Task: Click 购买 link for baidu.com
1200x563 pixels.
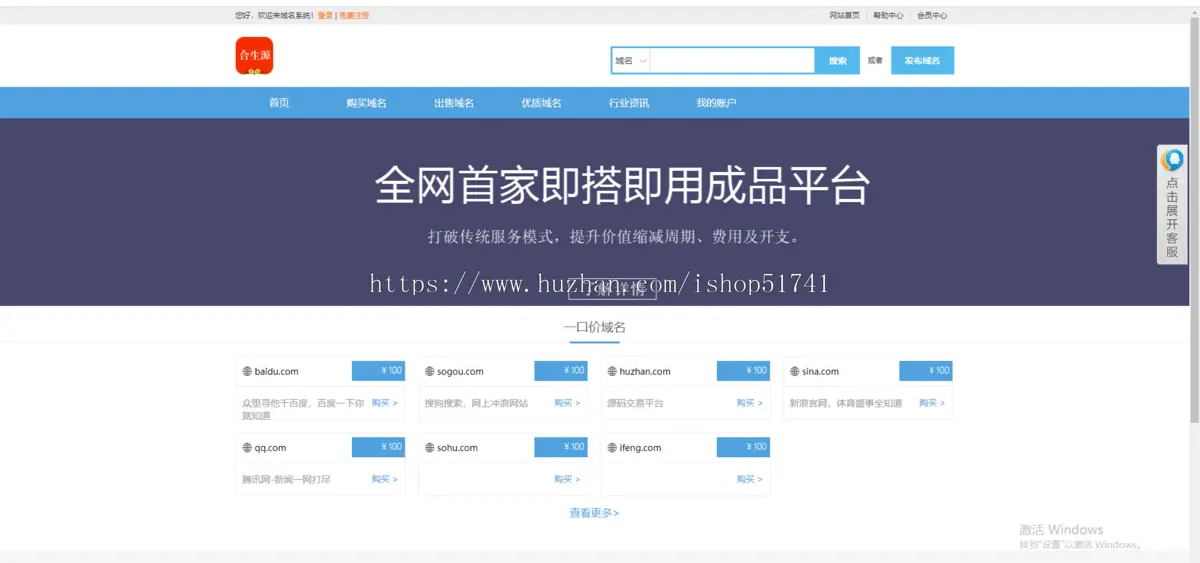Action: (x=385, y=403)
